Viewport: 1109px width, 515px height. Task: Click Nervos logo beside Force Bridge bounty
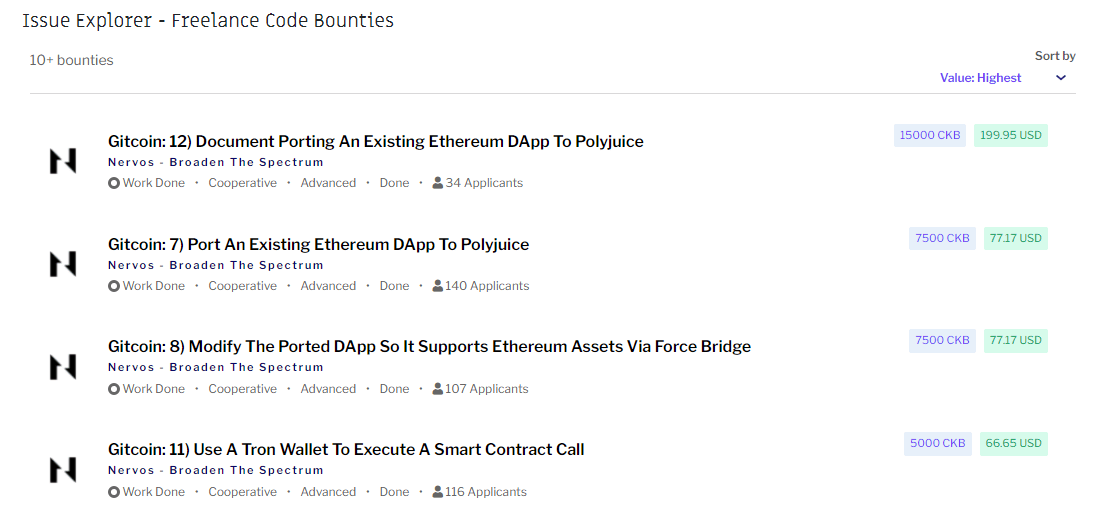click(x=63, y=367)
